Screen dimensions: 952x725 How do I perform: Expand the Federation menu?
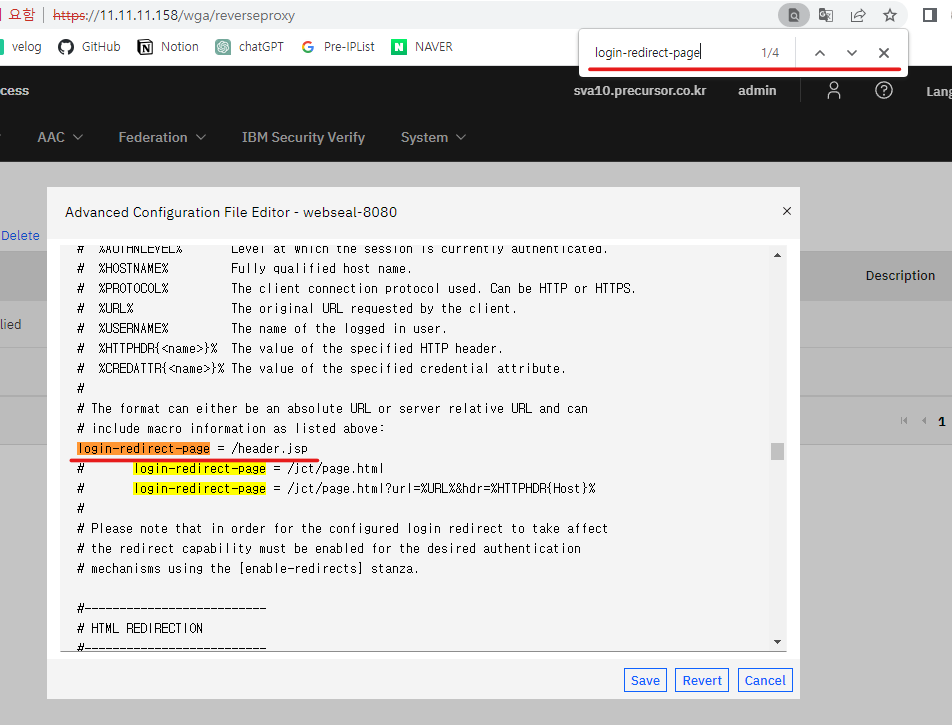tap(162, 137)
